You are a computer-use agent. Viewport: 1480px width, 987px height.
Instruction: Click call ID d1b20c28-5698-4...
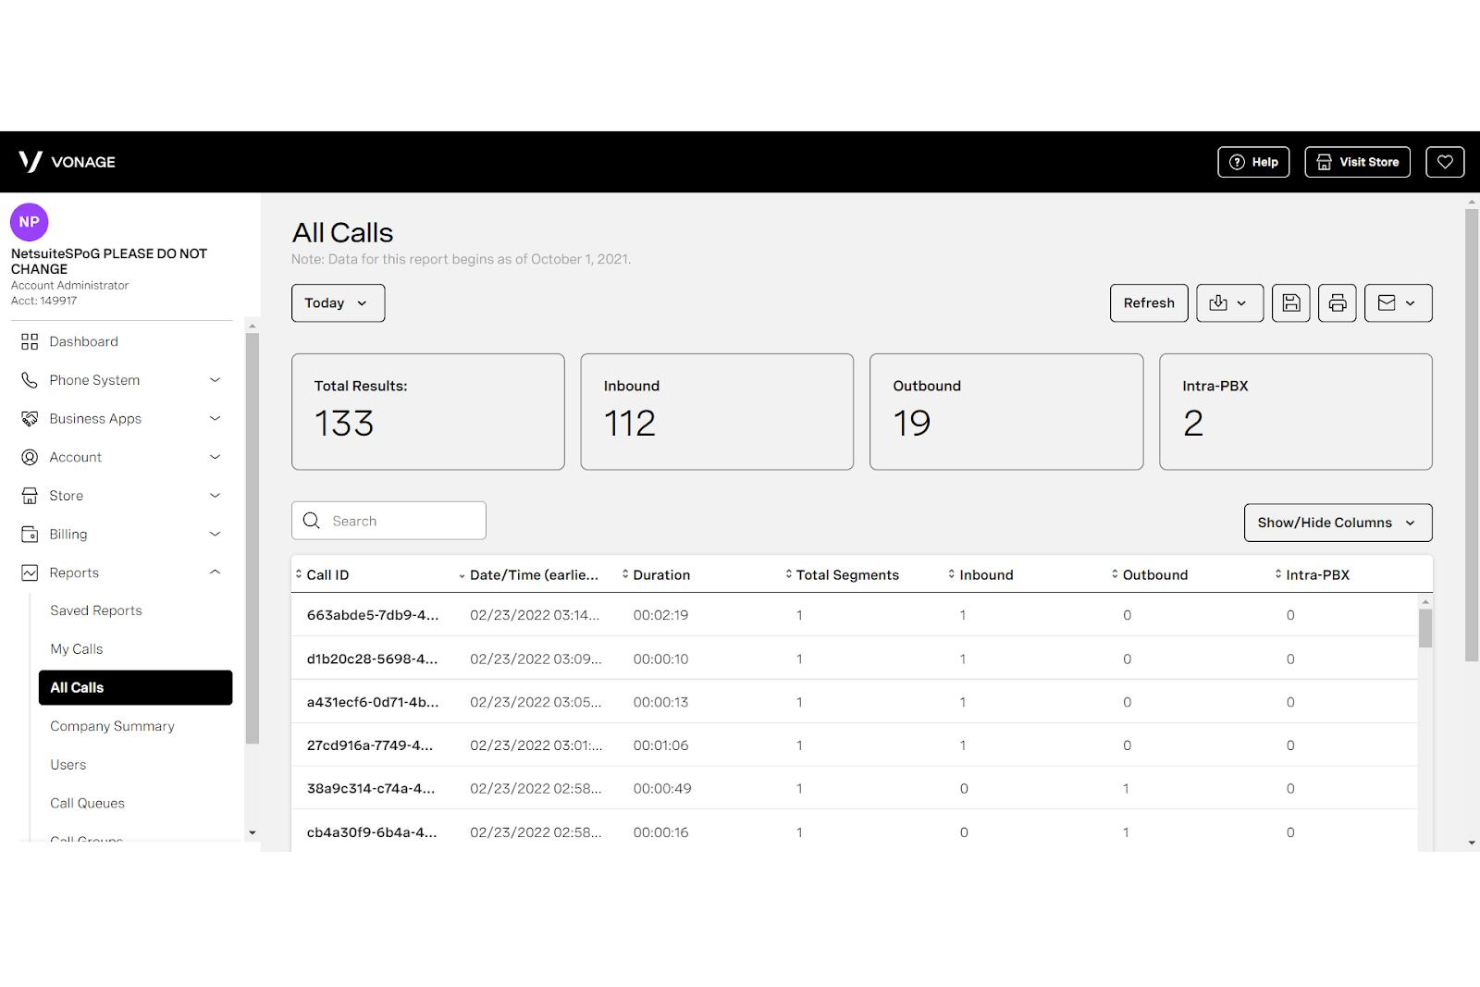click(372, 659)
